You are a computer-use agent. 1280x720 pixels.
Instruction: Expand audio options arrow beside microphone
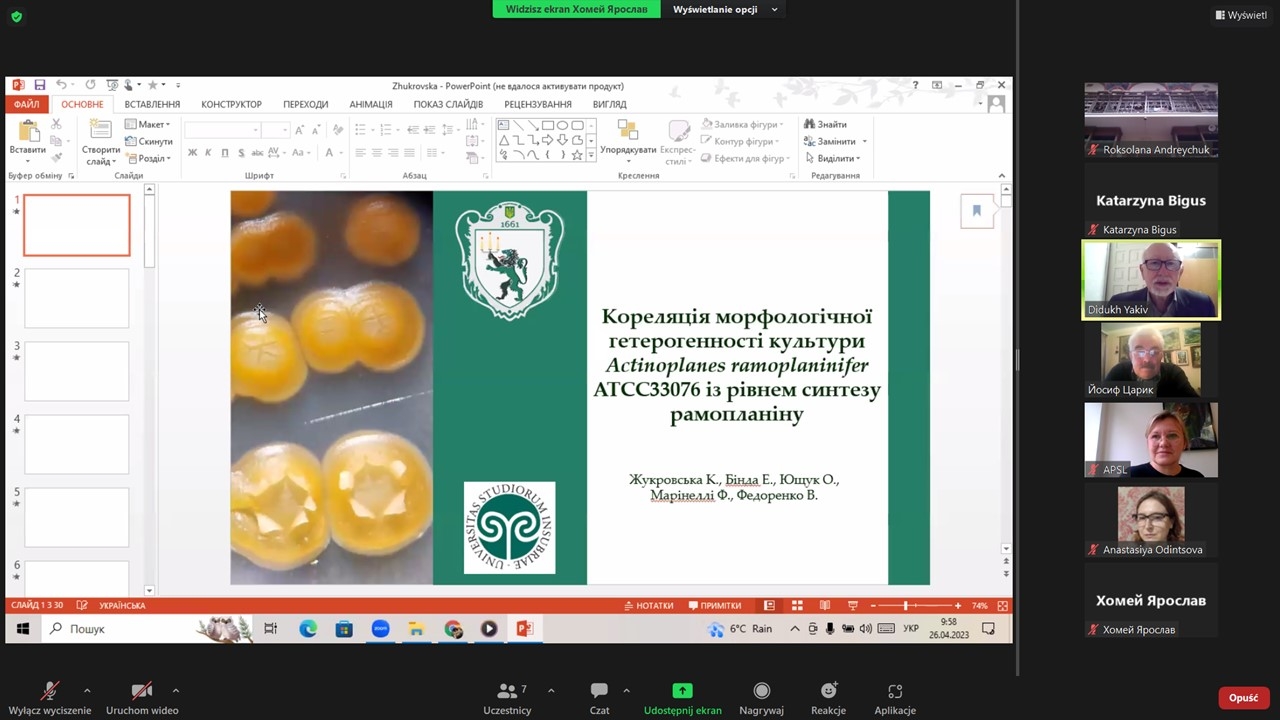[x=87, y=690]
